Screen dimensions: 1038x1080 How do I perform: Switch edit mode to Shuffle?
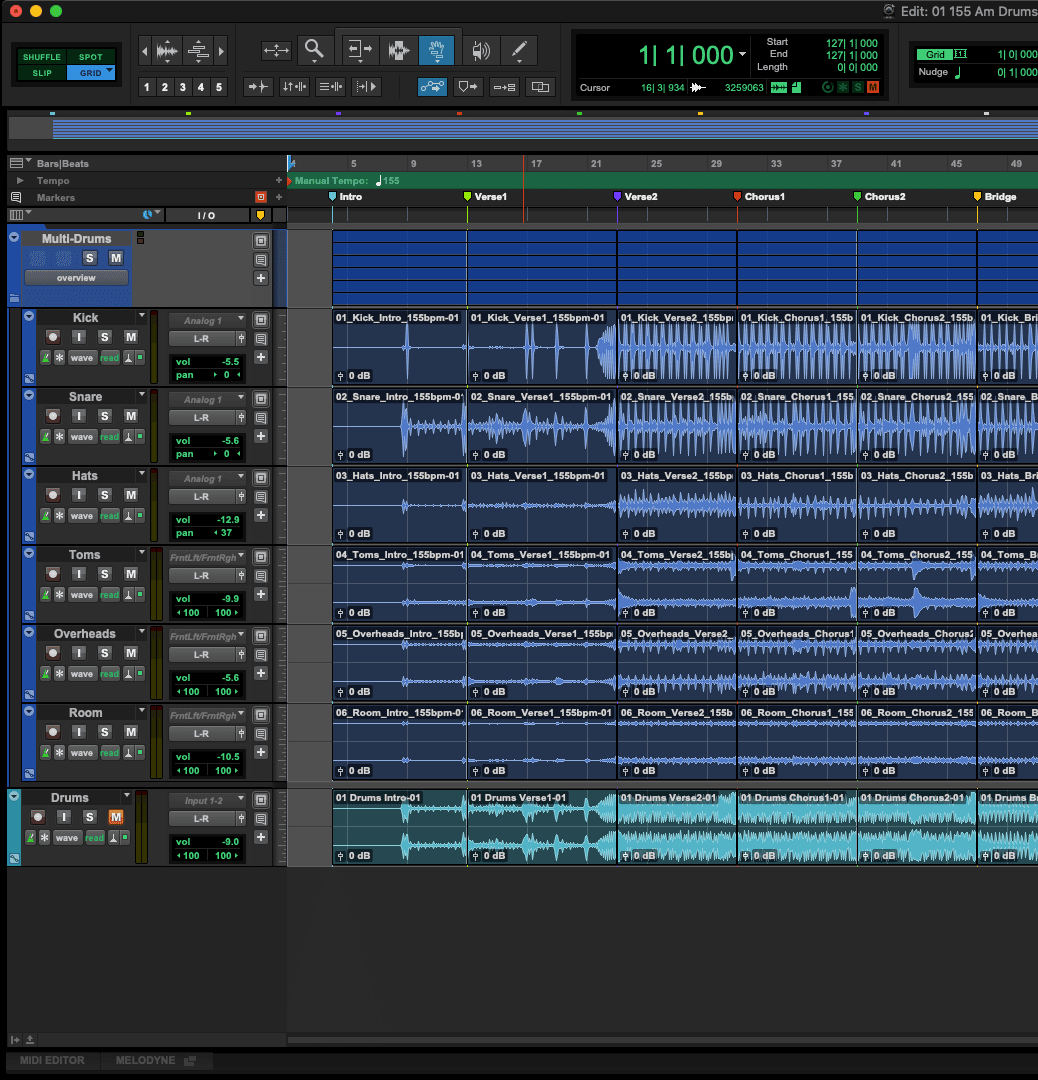[41, 57]
